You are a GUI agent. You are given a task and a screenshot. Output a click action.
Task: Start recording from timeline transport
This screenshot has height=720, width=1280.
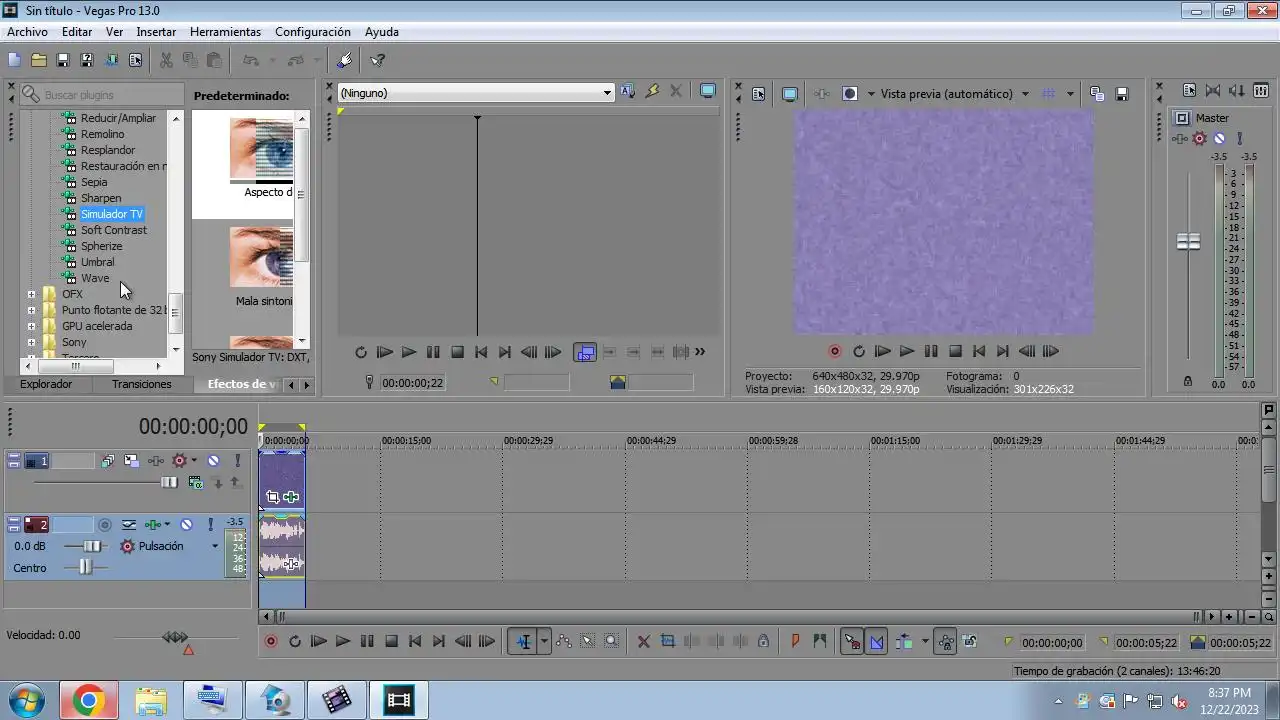coord(270,642)
